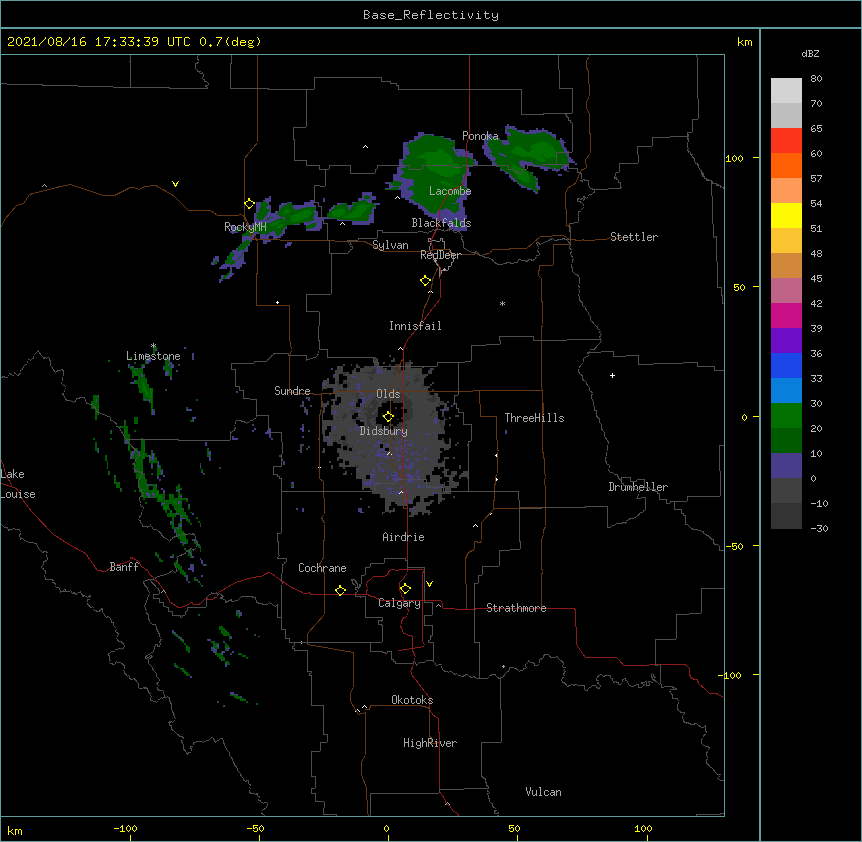The width and height of the screenshot is (862, 842).
Task: Pick the royal blue 33–36 dBZ legend swatch
Action: [x=786, y=365]
